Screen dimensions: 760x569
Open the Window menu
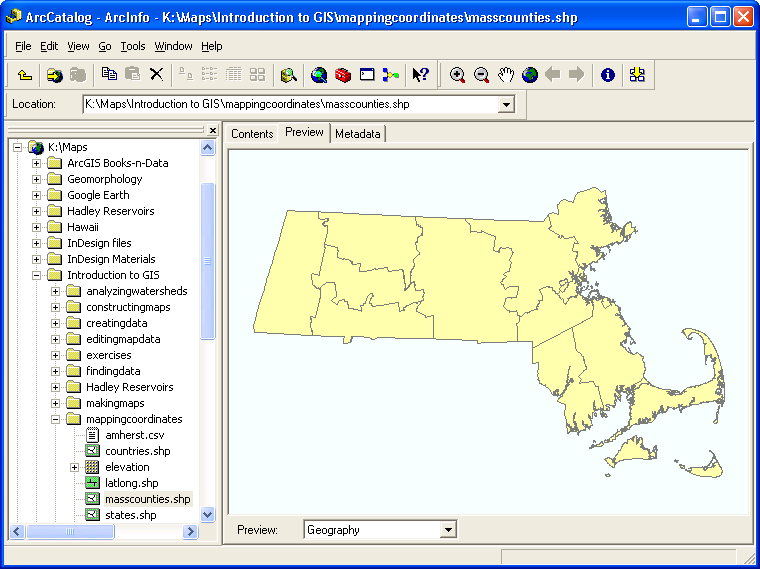[x=173, y=46]
